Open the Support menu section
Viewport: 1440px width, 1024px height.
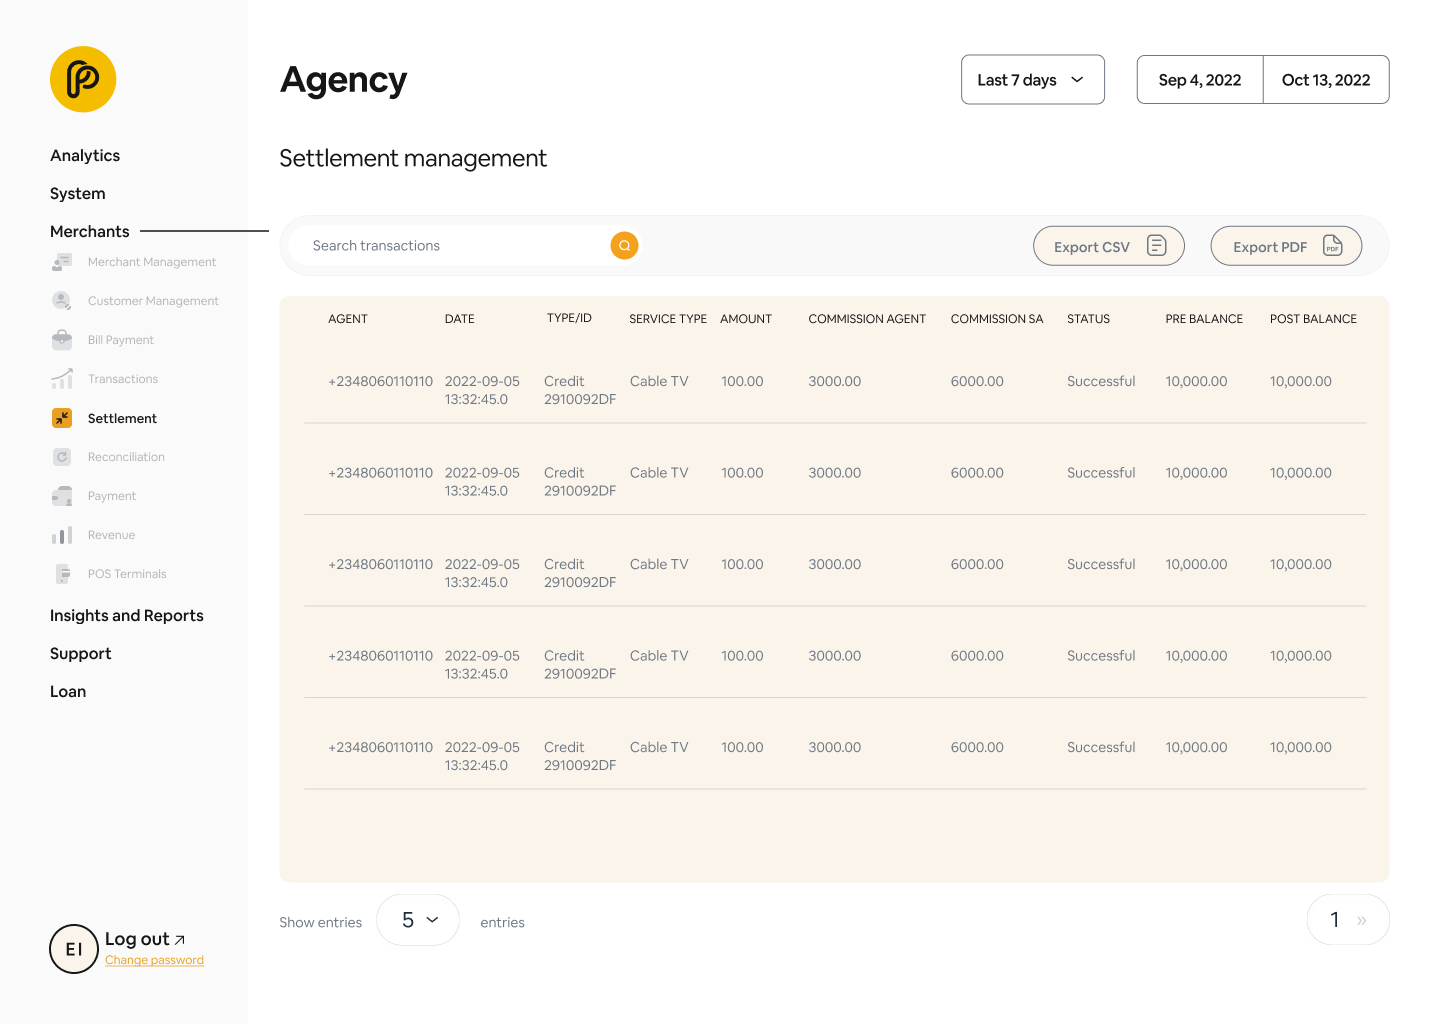pyautogui.click(x=81, y=653)
